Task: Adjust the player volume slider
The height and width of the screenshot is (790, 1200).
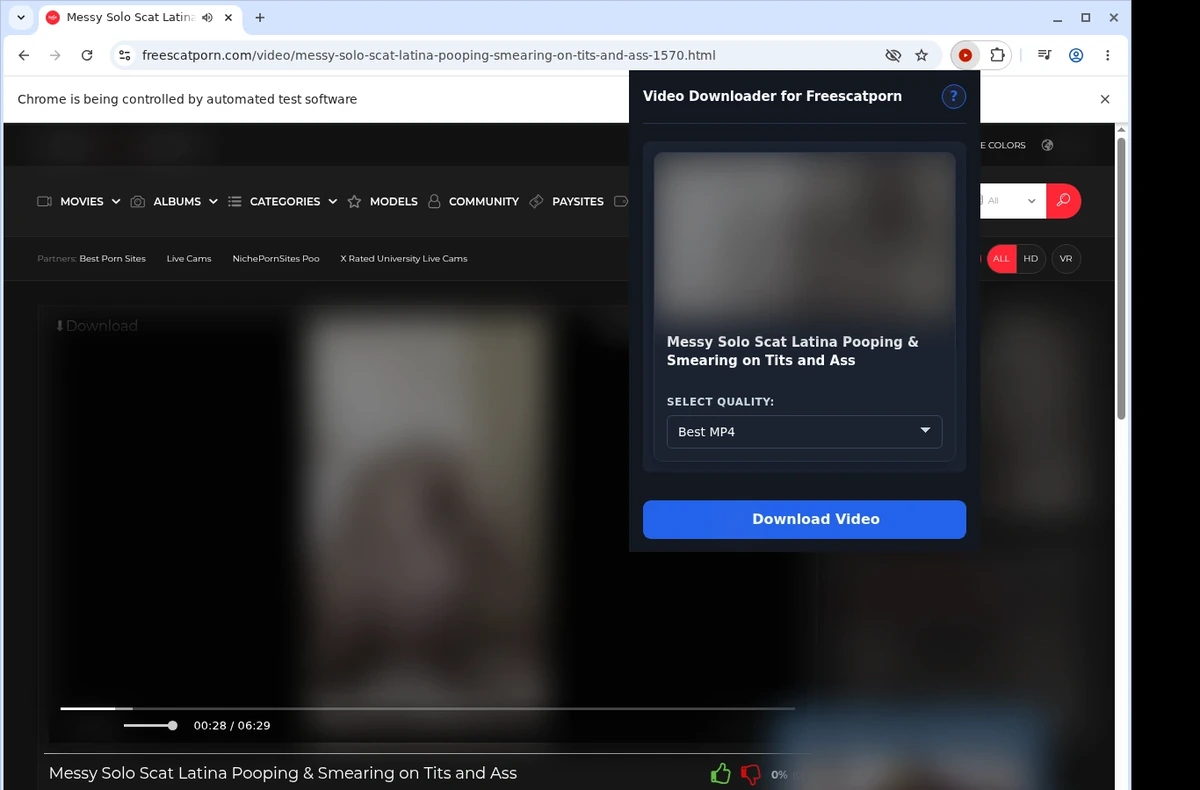Action: (x=150, y=726)
